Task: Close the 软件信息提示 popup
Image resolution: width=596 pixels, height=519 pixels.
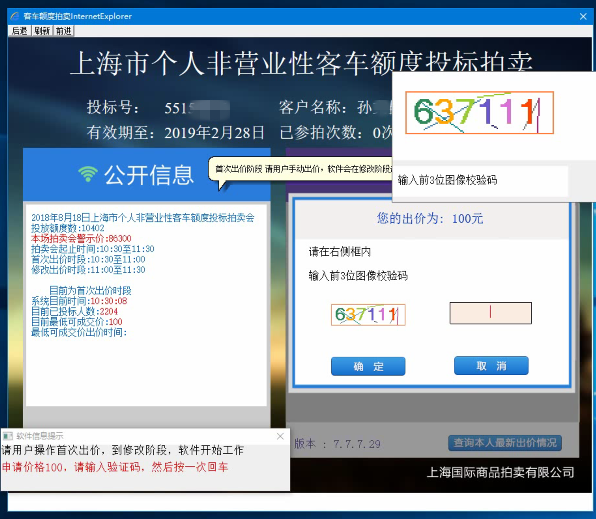Action: pos(280,436)
